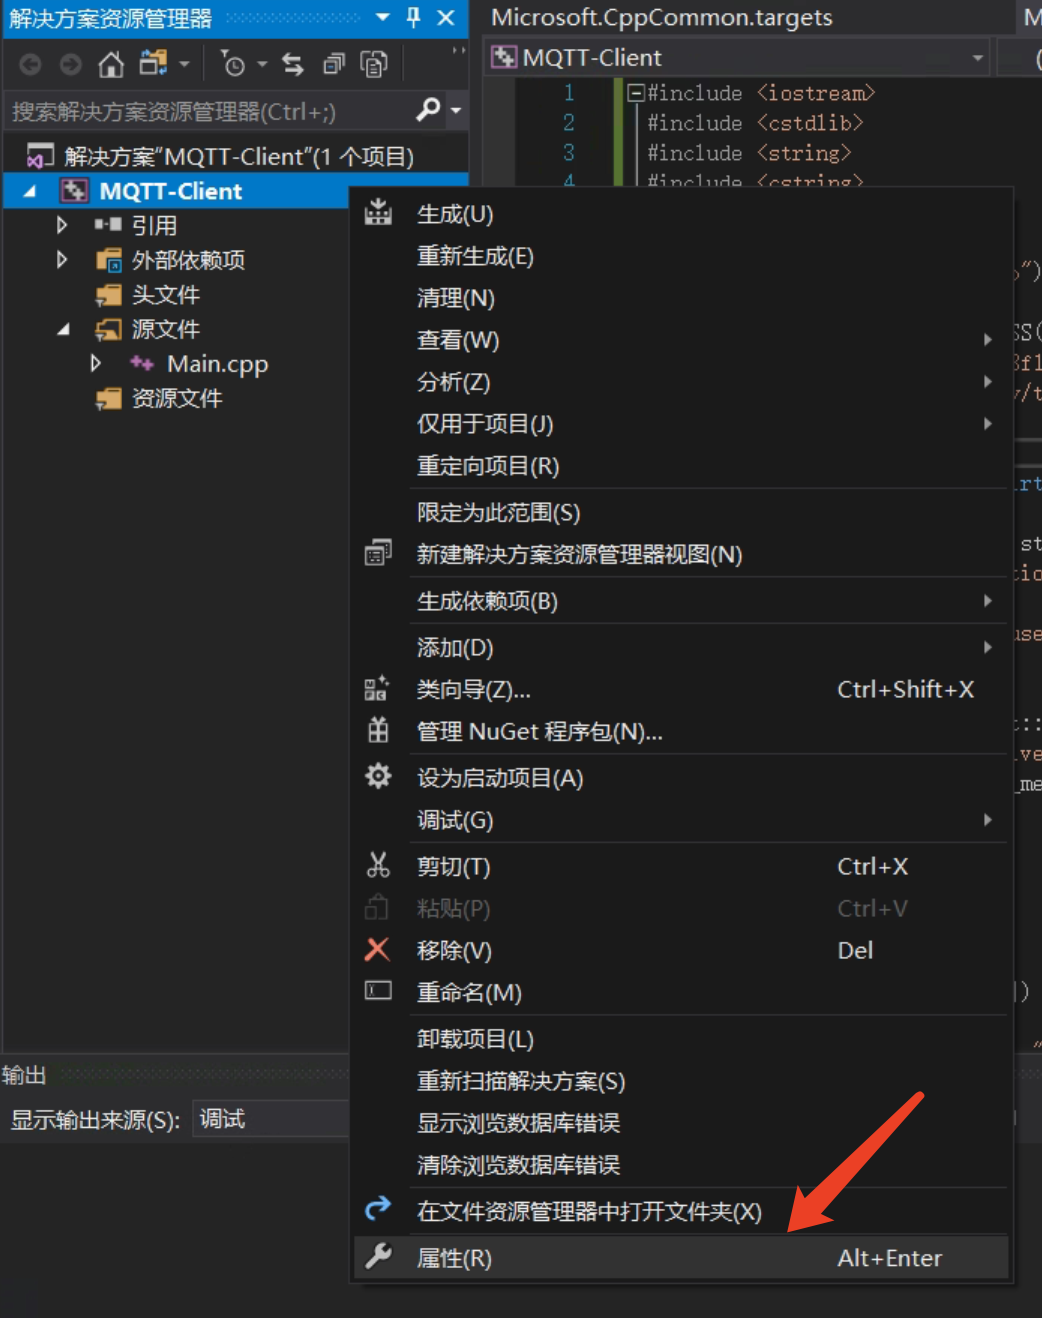Expand the 引用 node
The image size is (1042, 1318).
(x=62, y=225)
